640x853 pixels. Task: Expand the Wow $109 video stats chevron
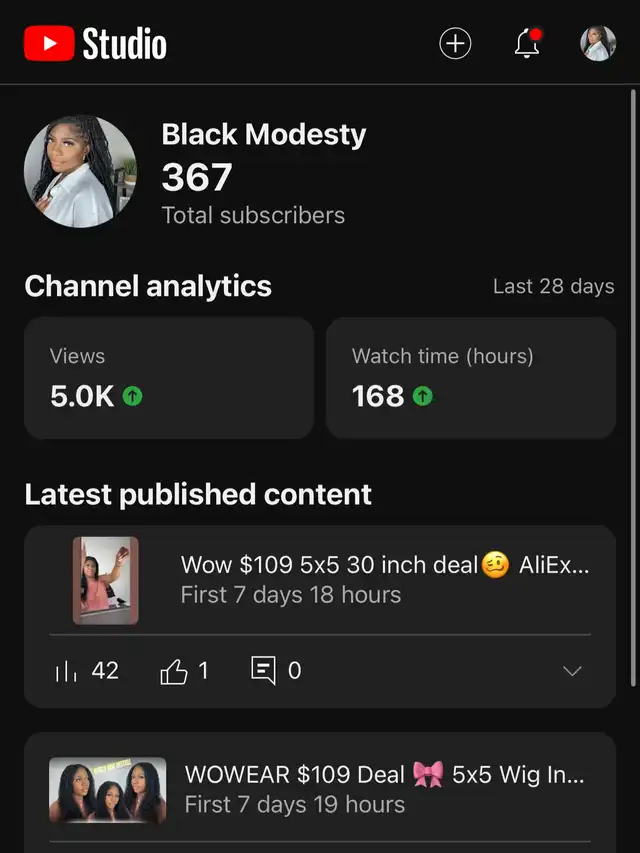[x=572, y=671]
